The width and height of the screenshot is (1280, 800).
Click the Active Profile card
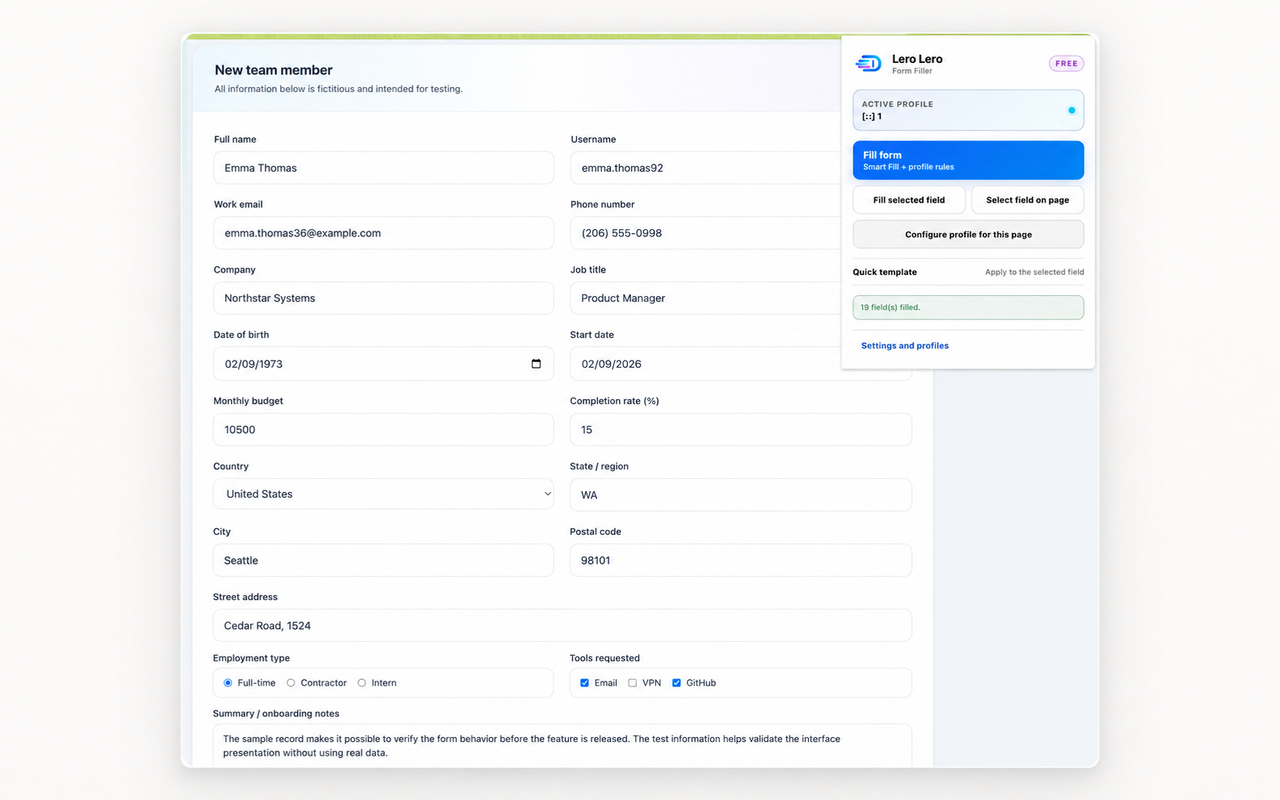click(968, 110)
